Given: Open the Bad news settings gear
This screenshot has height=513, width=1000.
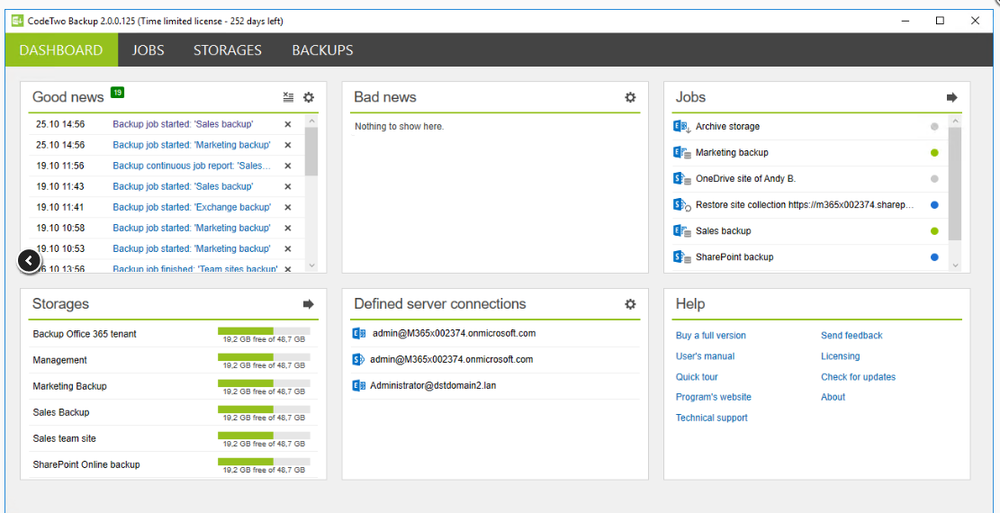Looking at the screenshot, I should (630, 98).
